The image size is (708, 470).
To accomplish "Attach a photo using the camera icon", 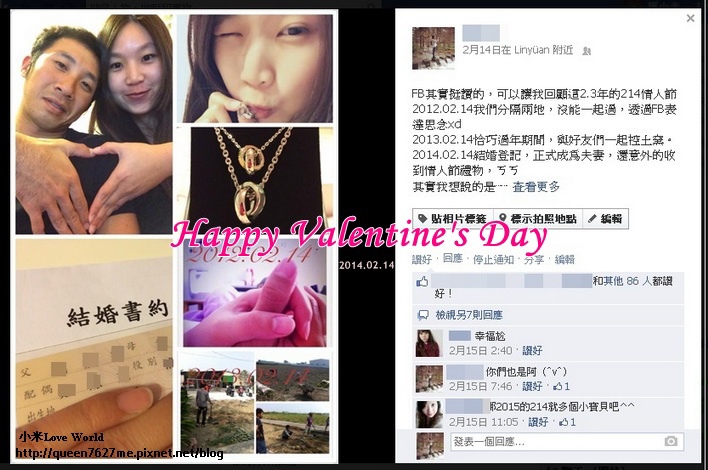I will tap(671, 441).
